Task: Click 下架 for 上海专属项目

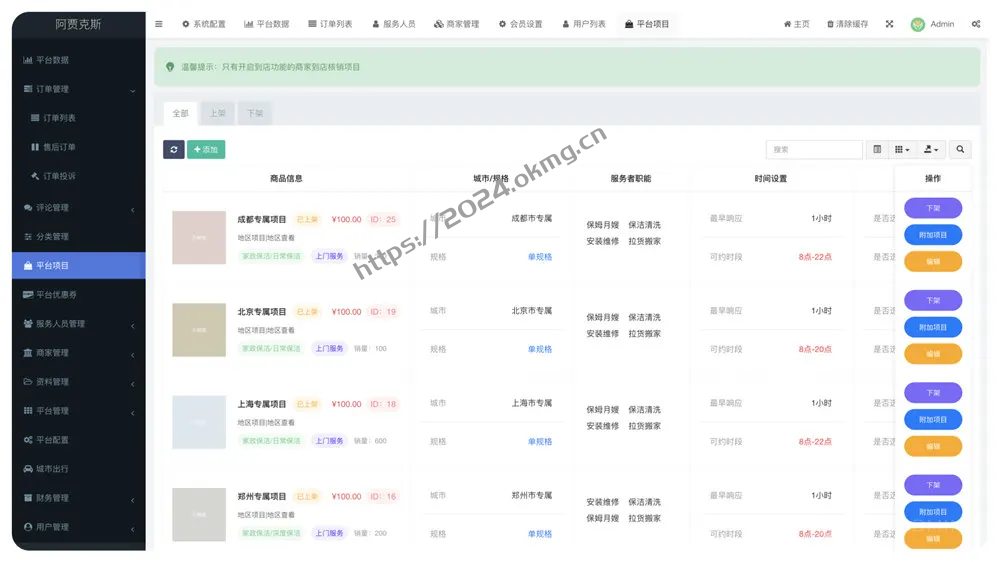Action: [x=933, y=393]
